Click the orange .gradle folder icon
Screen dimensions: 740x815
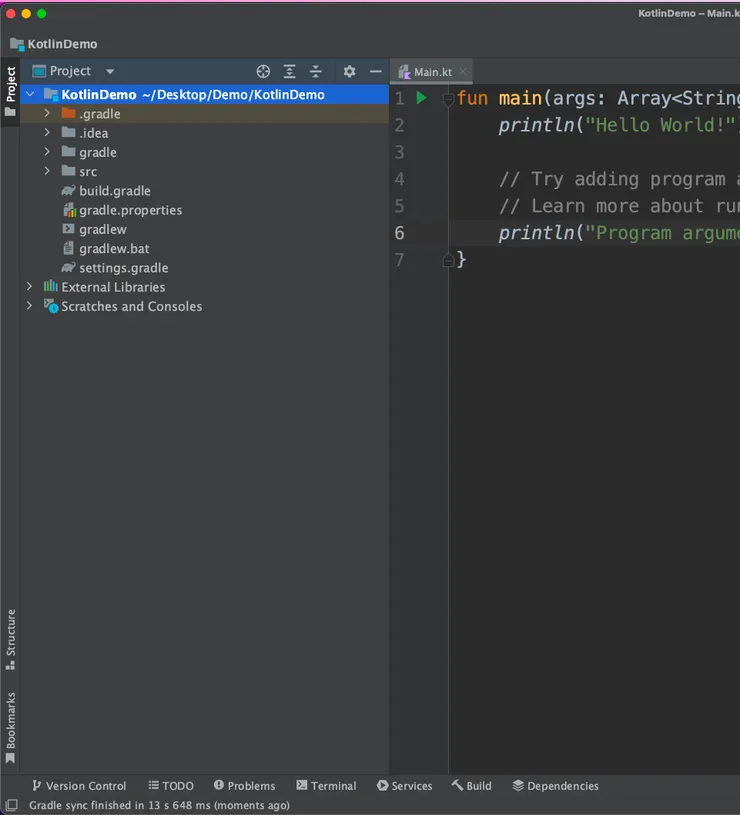click(x=69, y=113)
